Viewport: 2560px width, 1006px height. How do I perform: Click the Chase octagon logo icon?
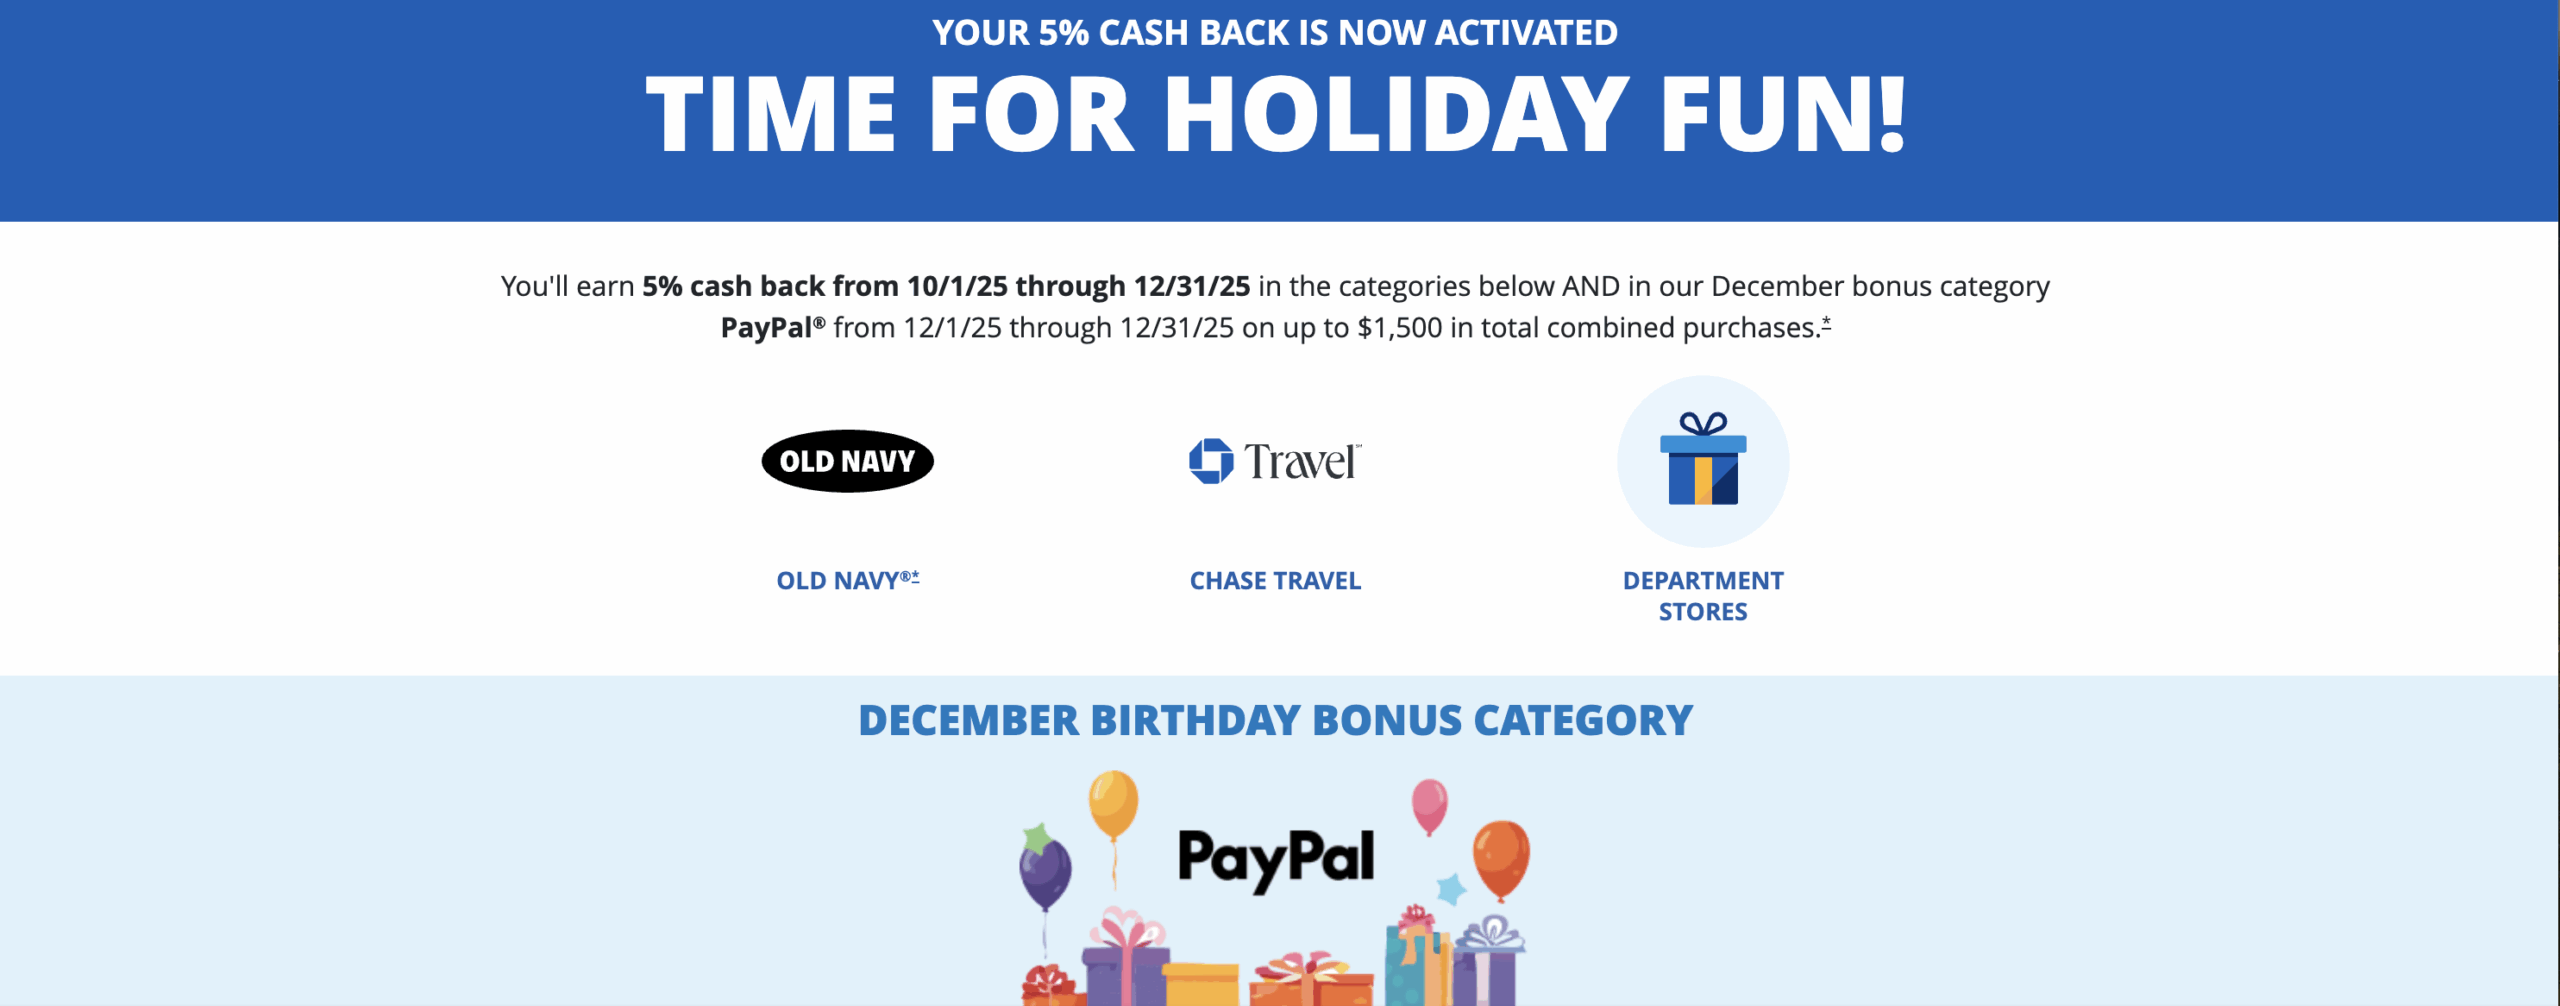click(x=1211, y=461)
